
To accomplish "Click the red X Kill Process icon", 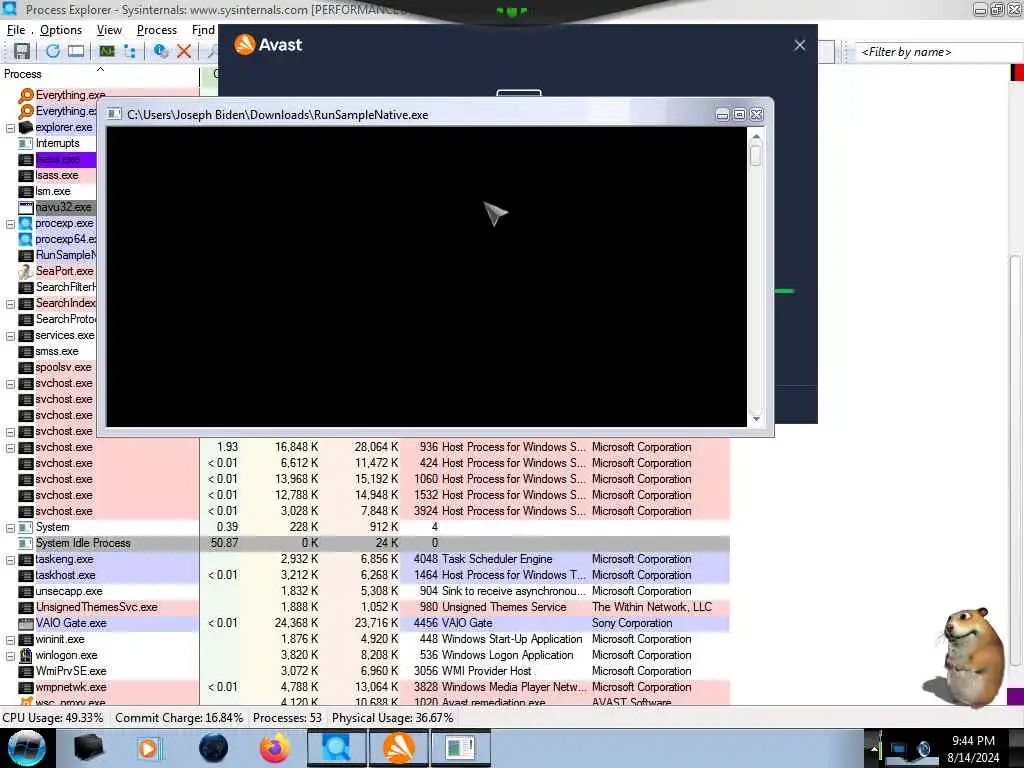I will (184, 51).
